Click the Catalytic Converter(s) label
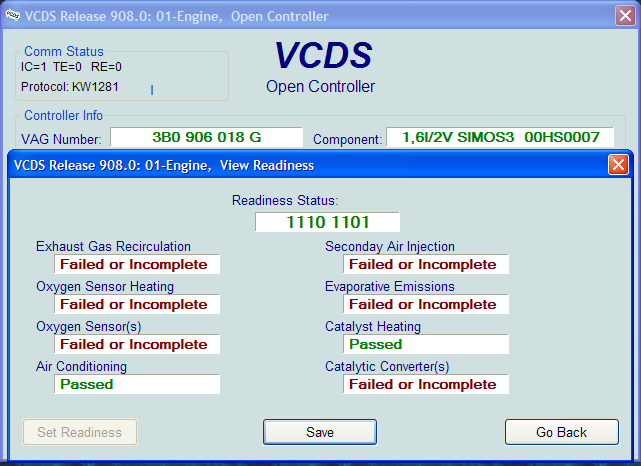The height and width of the screenshot is (466, 641). [387, 367]
